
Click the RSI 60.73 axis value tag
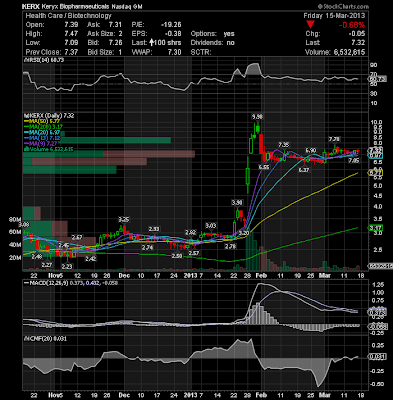coord(377,79)
